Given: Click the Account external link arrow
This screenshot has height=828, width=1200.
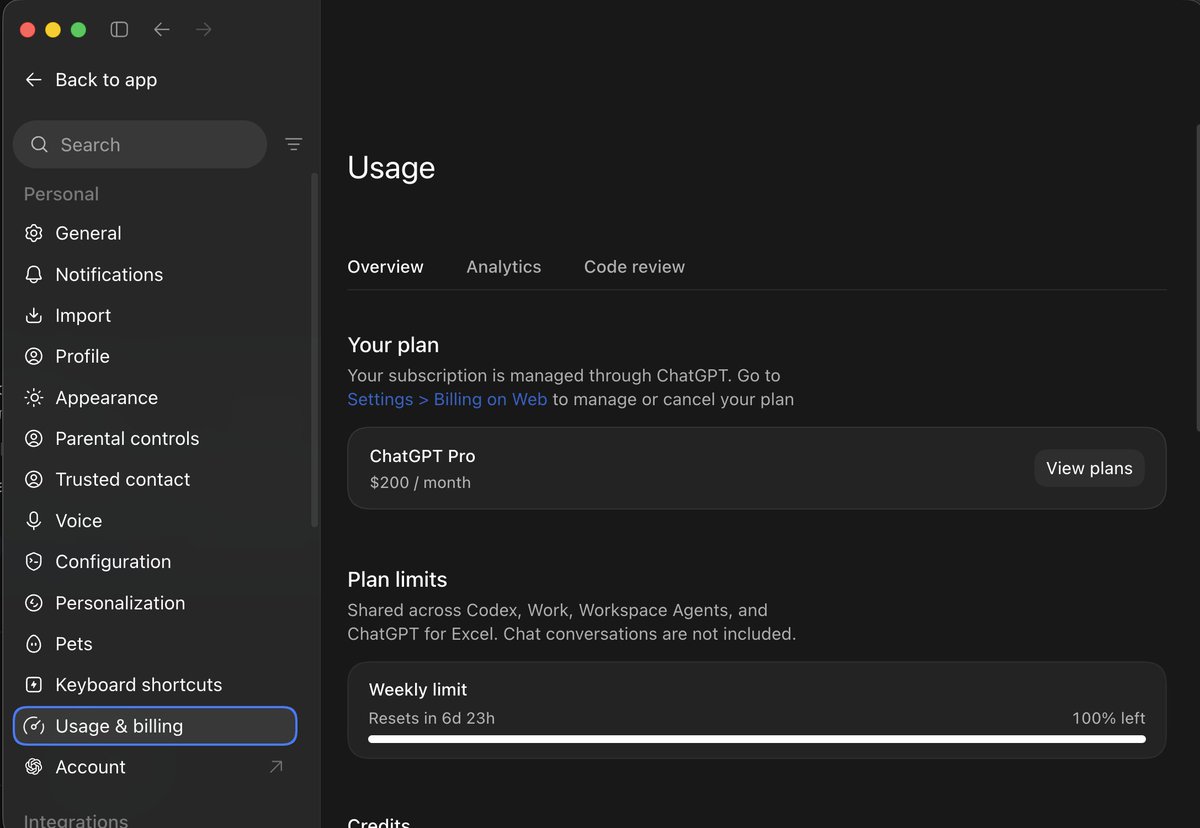Looking at the screenshot, I should coord(276,767).
